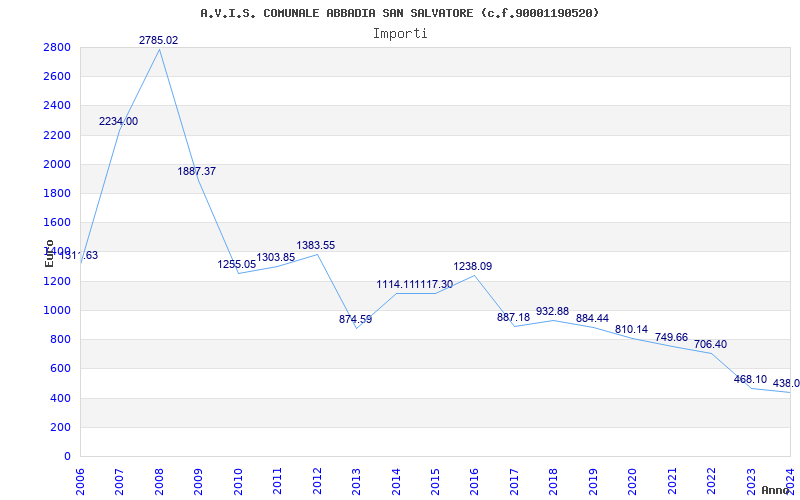The width and height of the screenshot is (800, 500).
Task: Click the 1000 y-axis tick label
Action: 57,310
